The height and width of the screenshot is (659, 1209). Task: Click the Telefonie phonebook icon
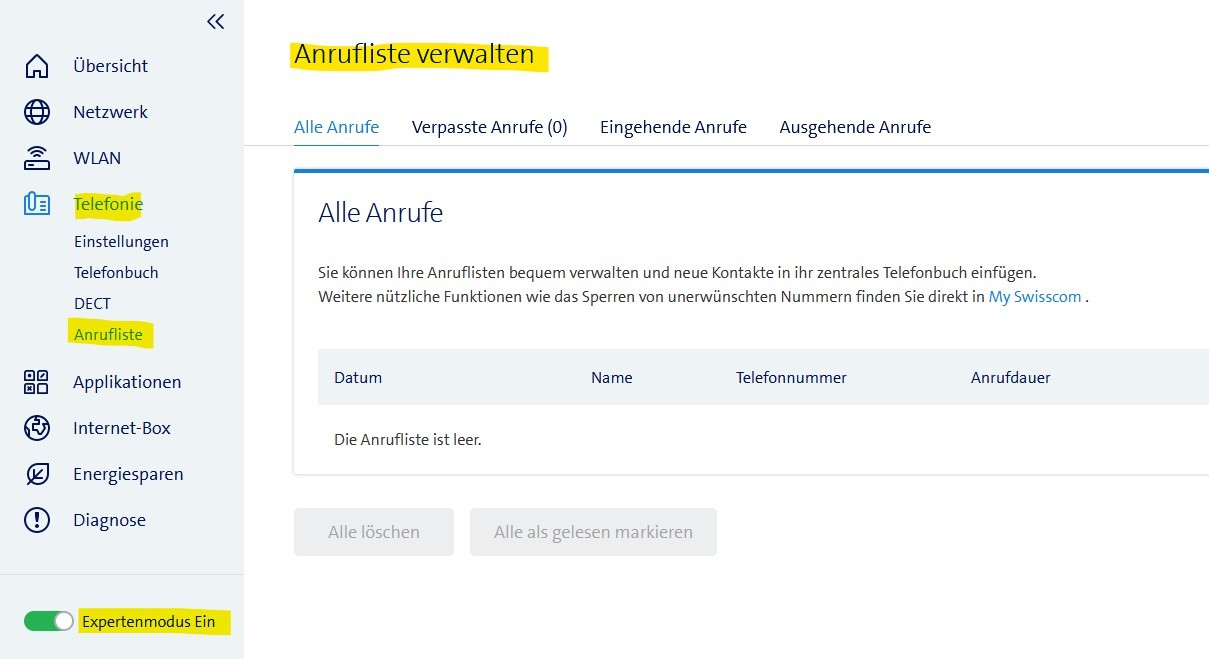pyautogui.click(x=37, y=204)
